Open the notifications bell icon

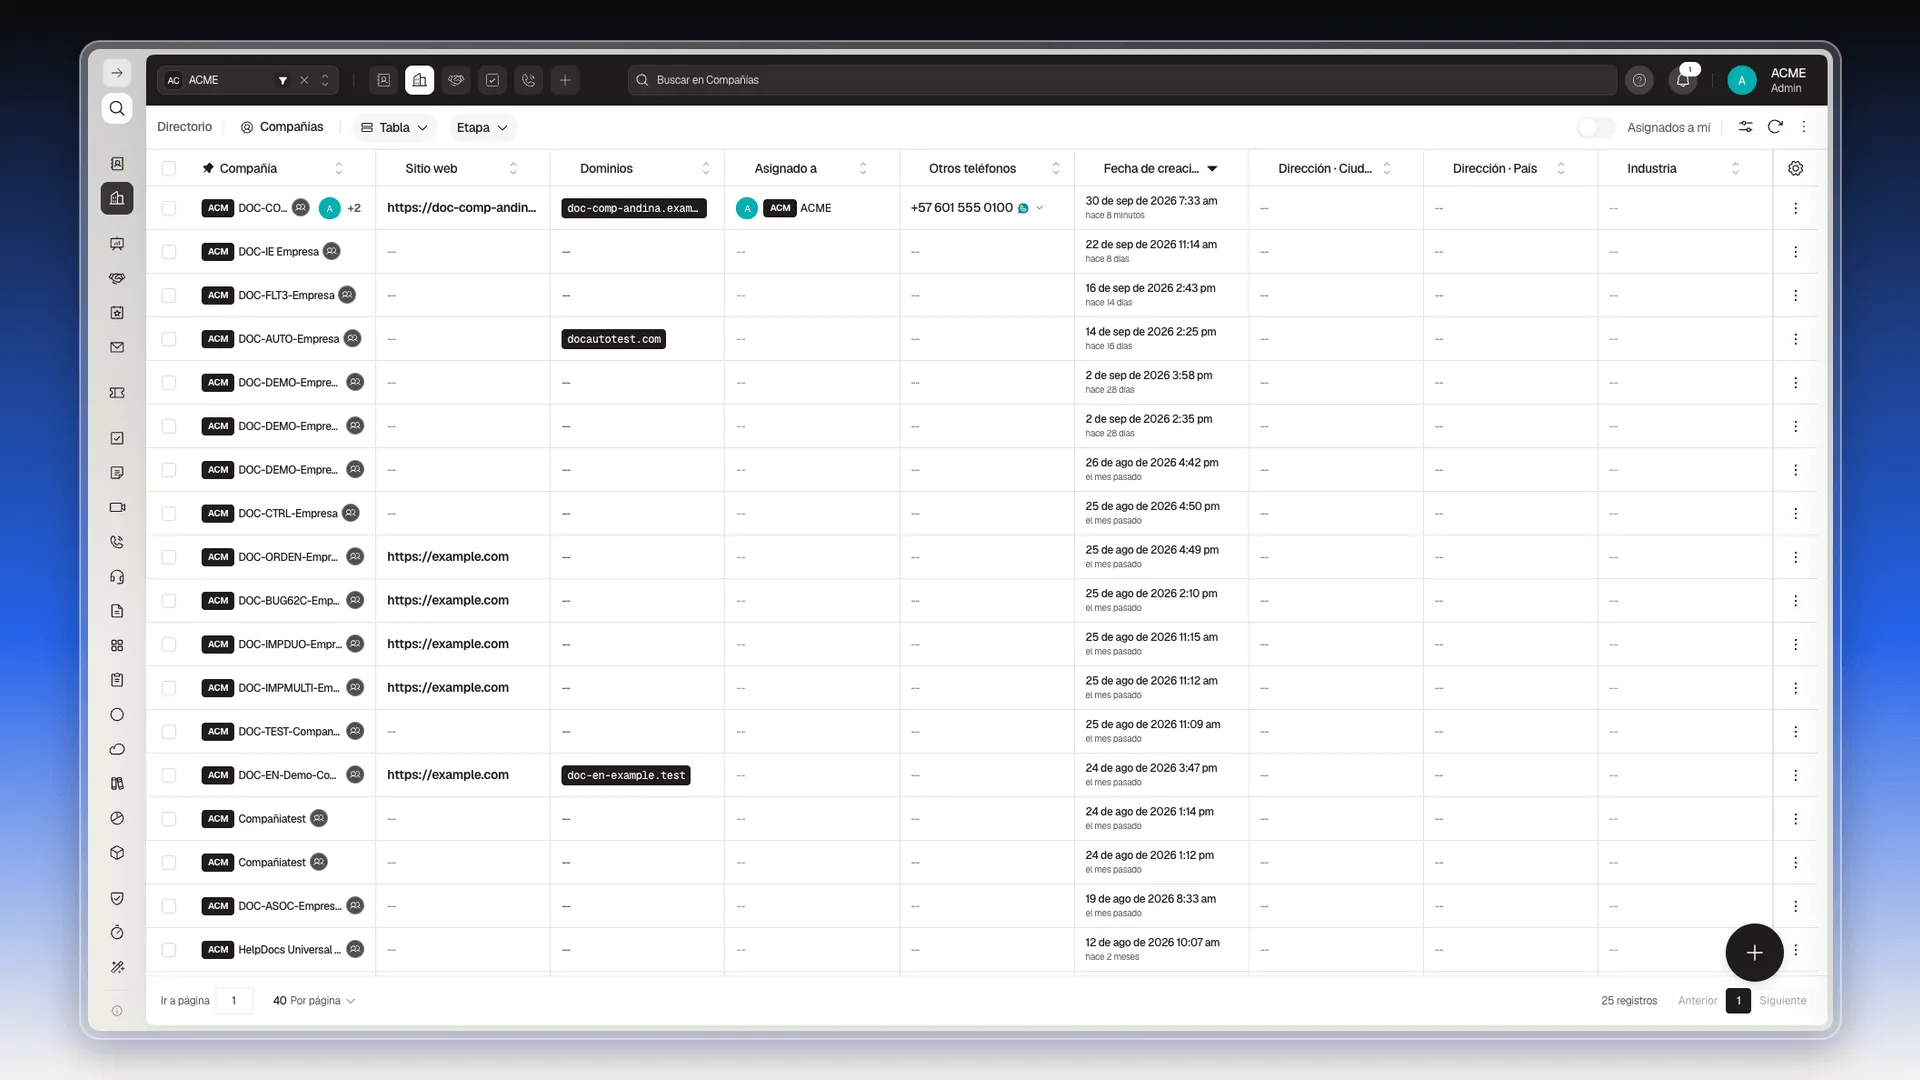coord(1683,80)
